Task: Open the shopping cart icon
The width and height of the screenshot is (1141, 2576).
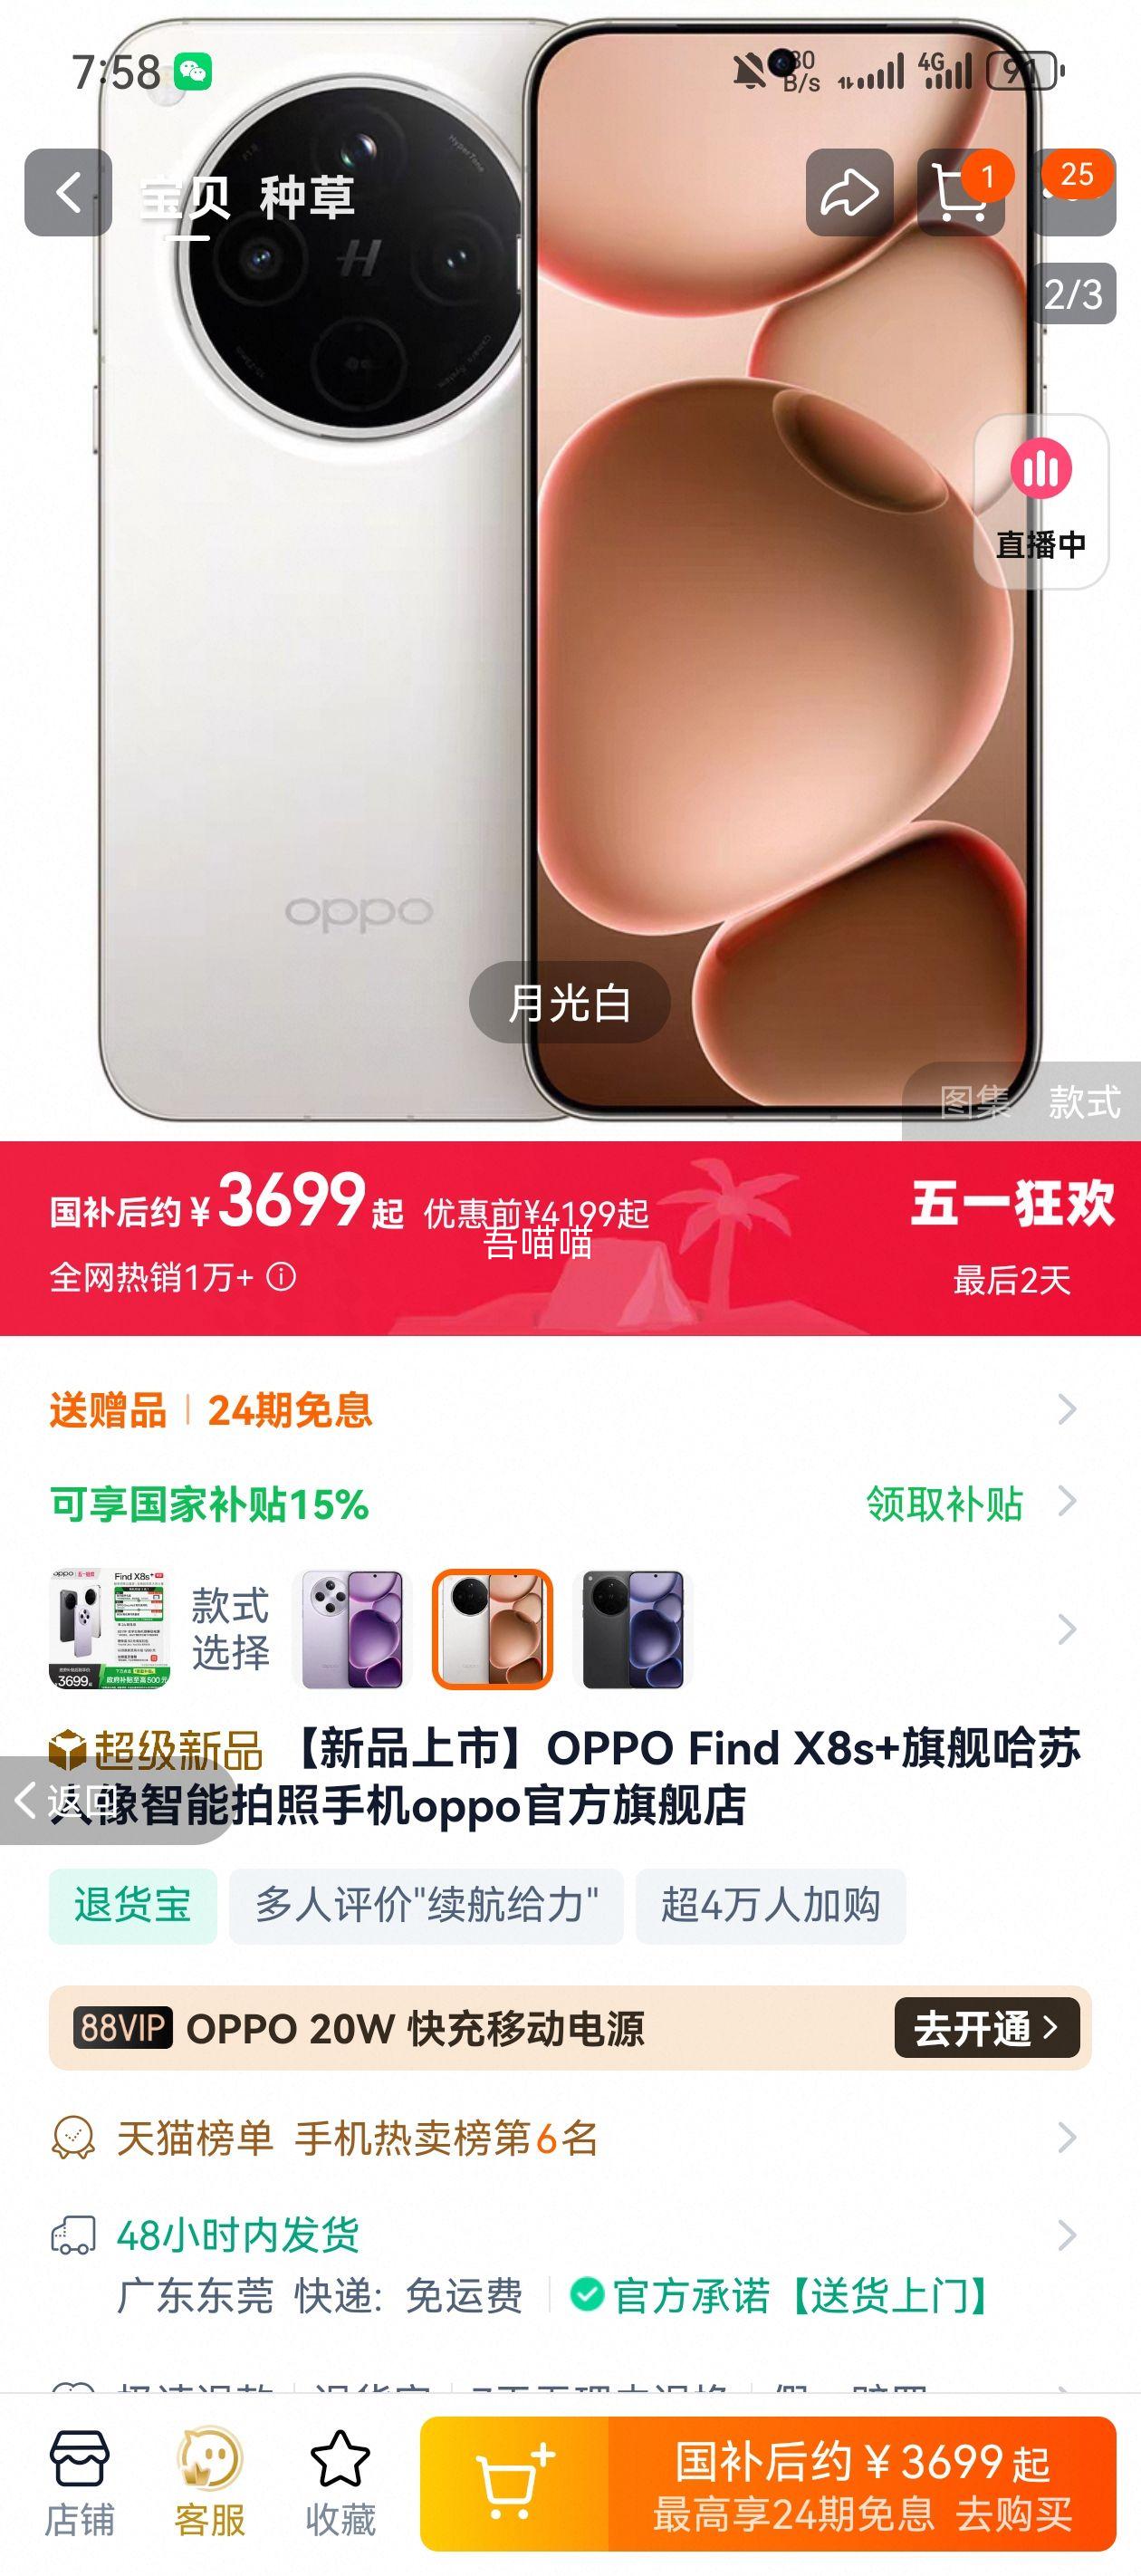Action: click(x=960, y=192)
